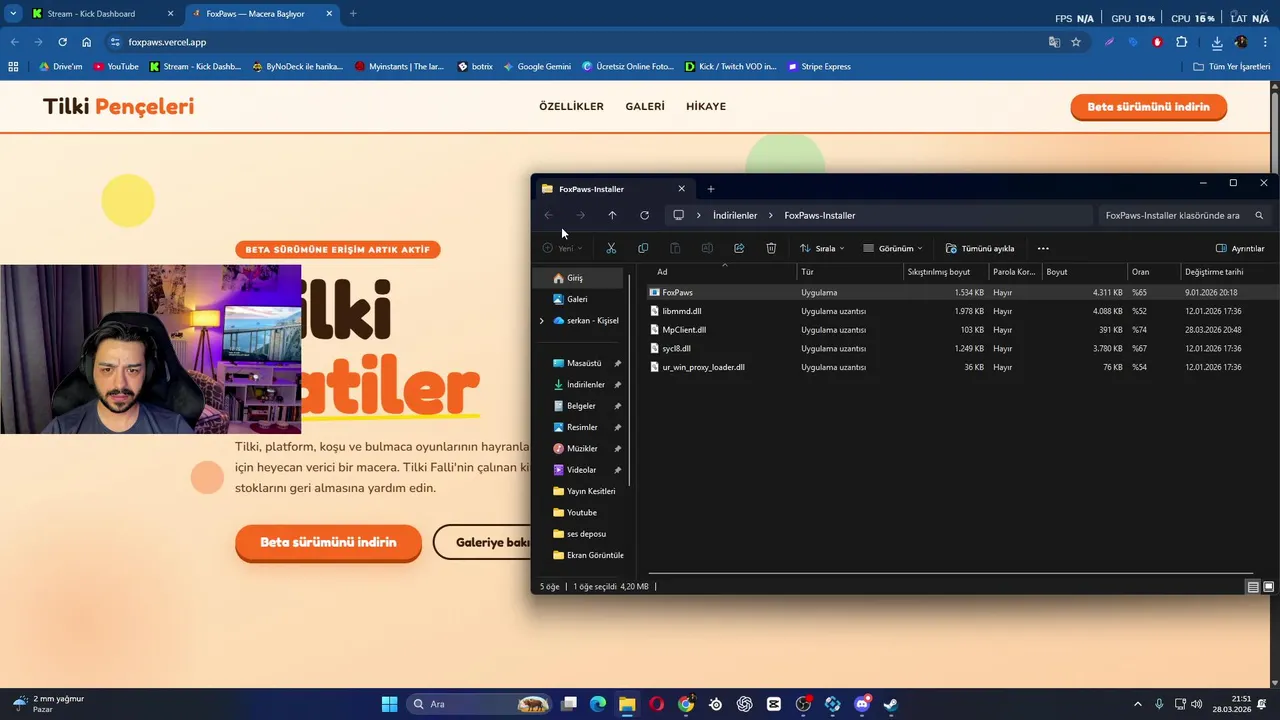1280x720 pixels.
Task: Click the translate page icon in address bar
Action: tap(1054, 42)
